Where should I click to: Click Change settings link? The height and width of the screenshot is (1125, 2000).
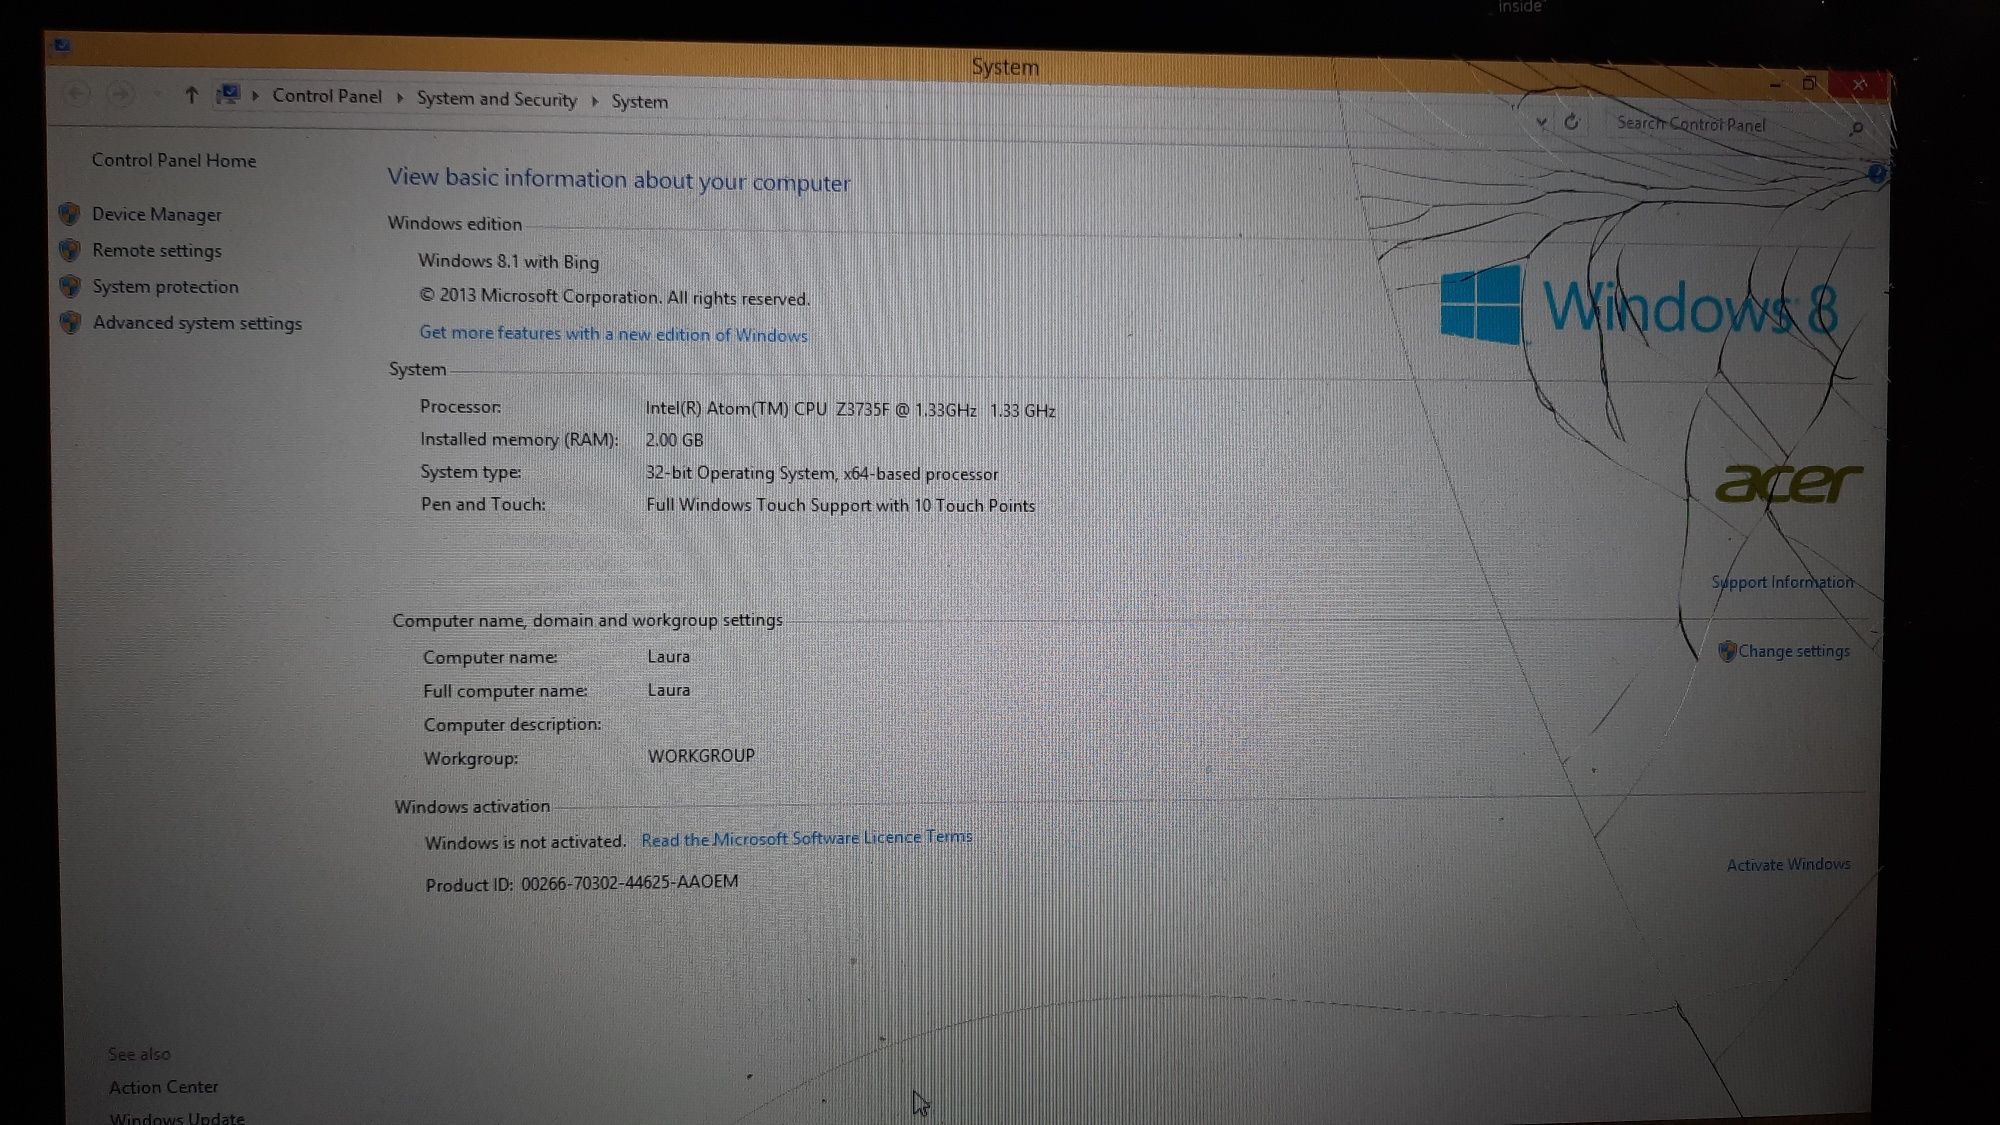click(1794, 651)
